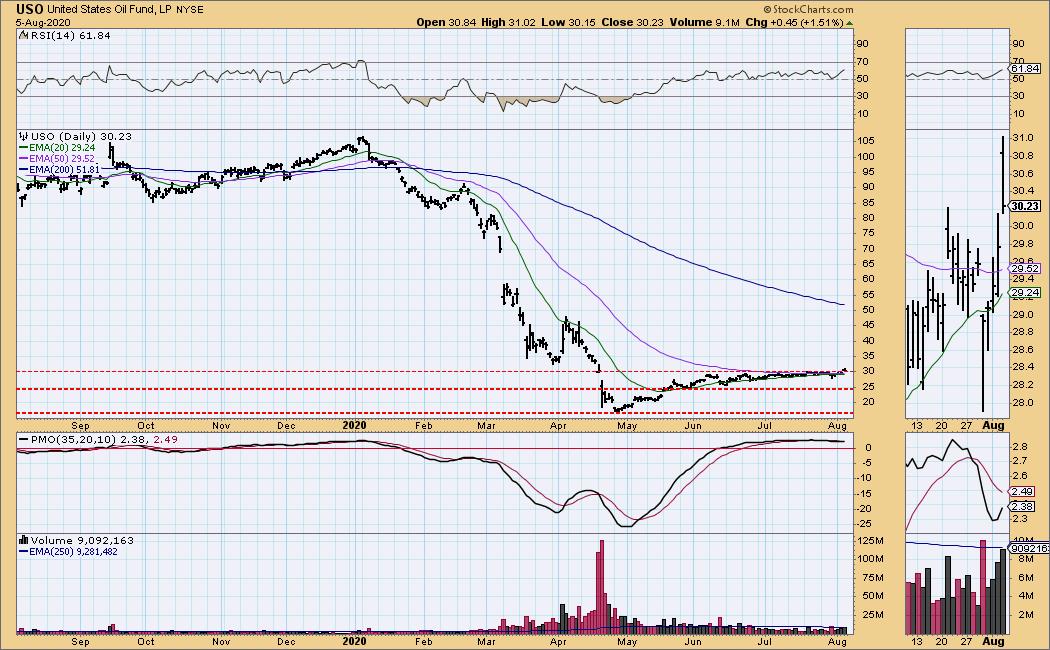Click the '30.8' label on the zoomed price axis

coord(1022,155)
